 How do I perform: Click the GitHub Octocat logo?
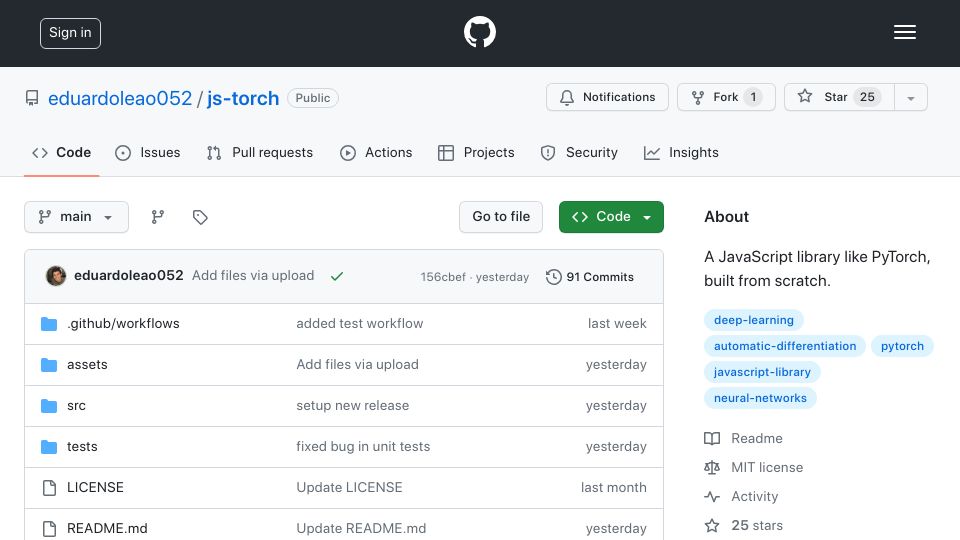tap(479, 32)
